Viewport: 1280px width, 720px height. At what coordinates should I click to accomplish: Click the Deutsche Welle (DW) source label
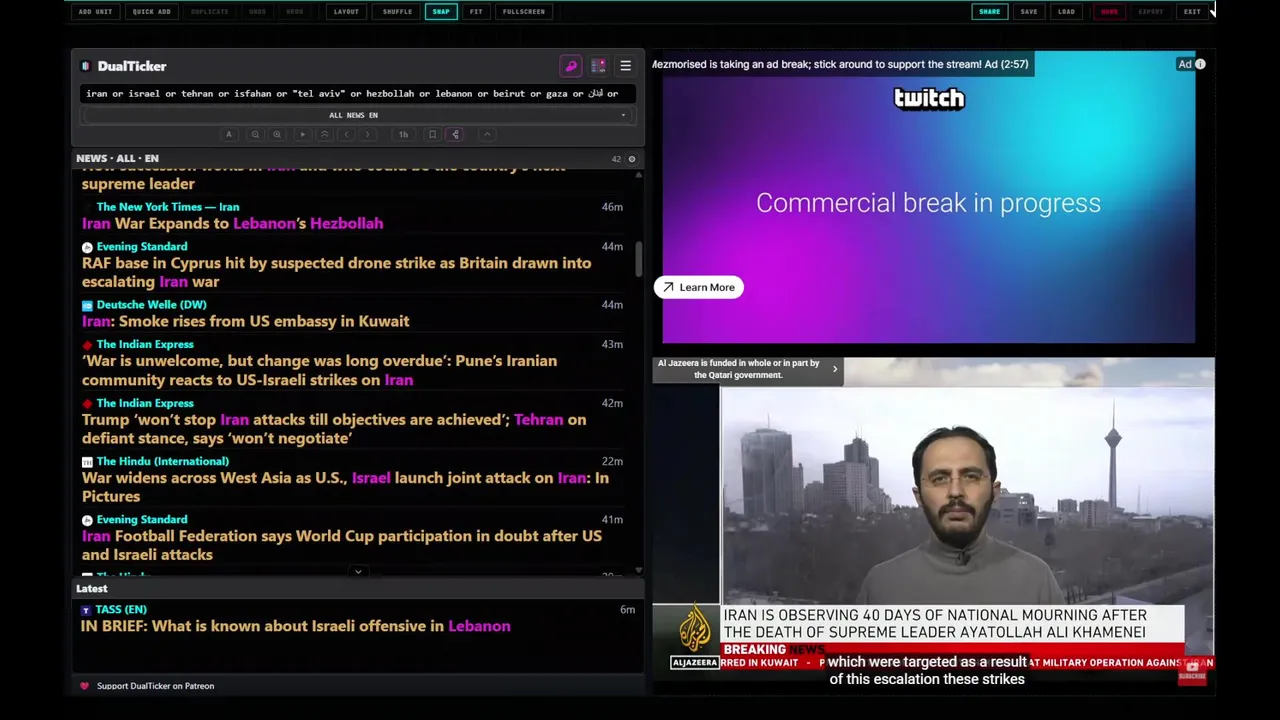click(151, 305)
